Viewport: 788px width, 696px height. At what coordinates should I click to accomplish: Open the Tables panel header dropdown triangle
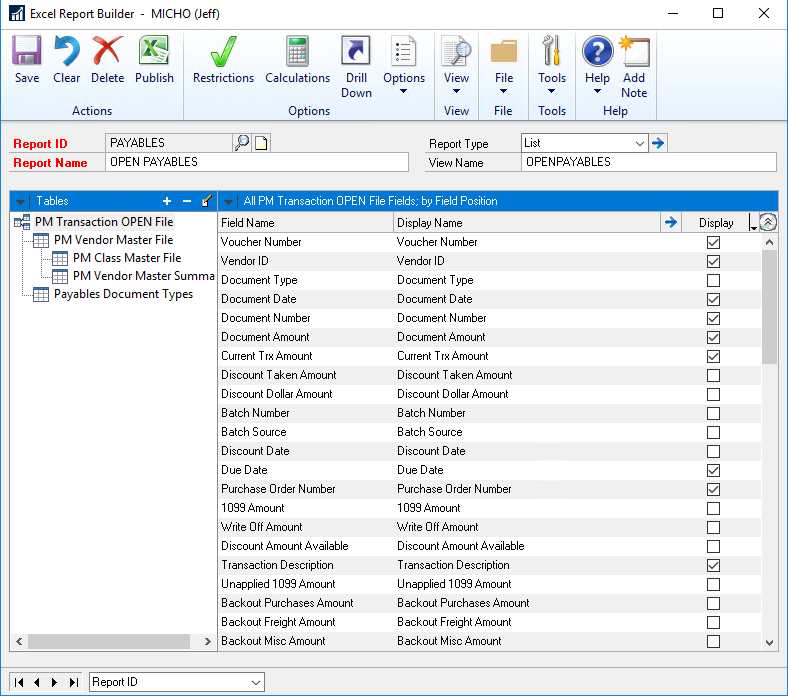[20, 202]
